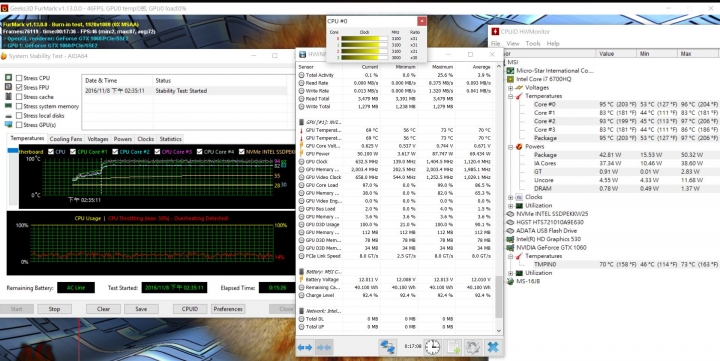The width and height of the screenshot is (720, 361).
Task: Click the grayed double-arrow icon in HWiNFO
Action: point(324,347)
